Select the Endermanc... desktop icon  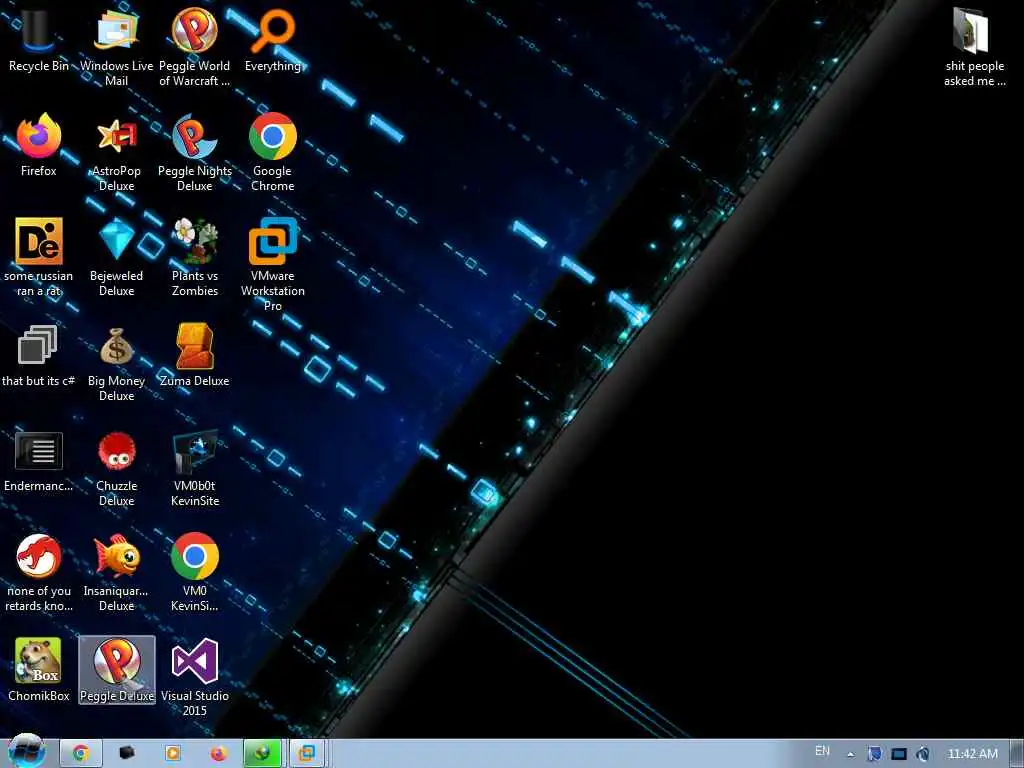click(39, 461)
